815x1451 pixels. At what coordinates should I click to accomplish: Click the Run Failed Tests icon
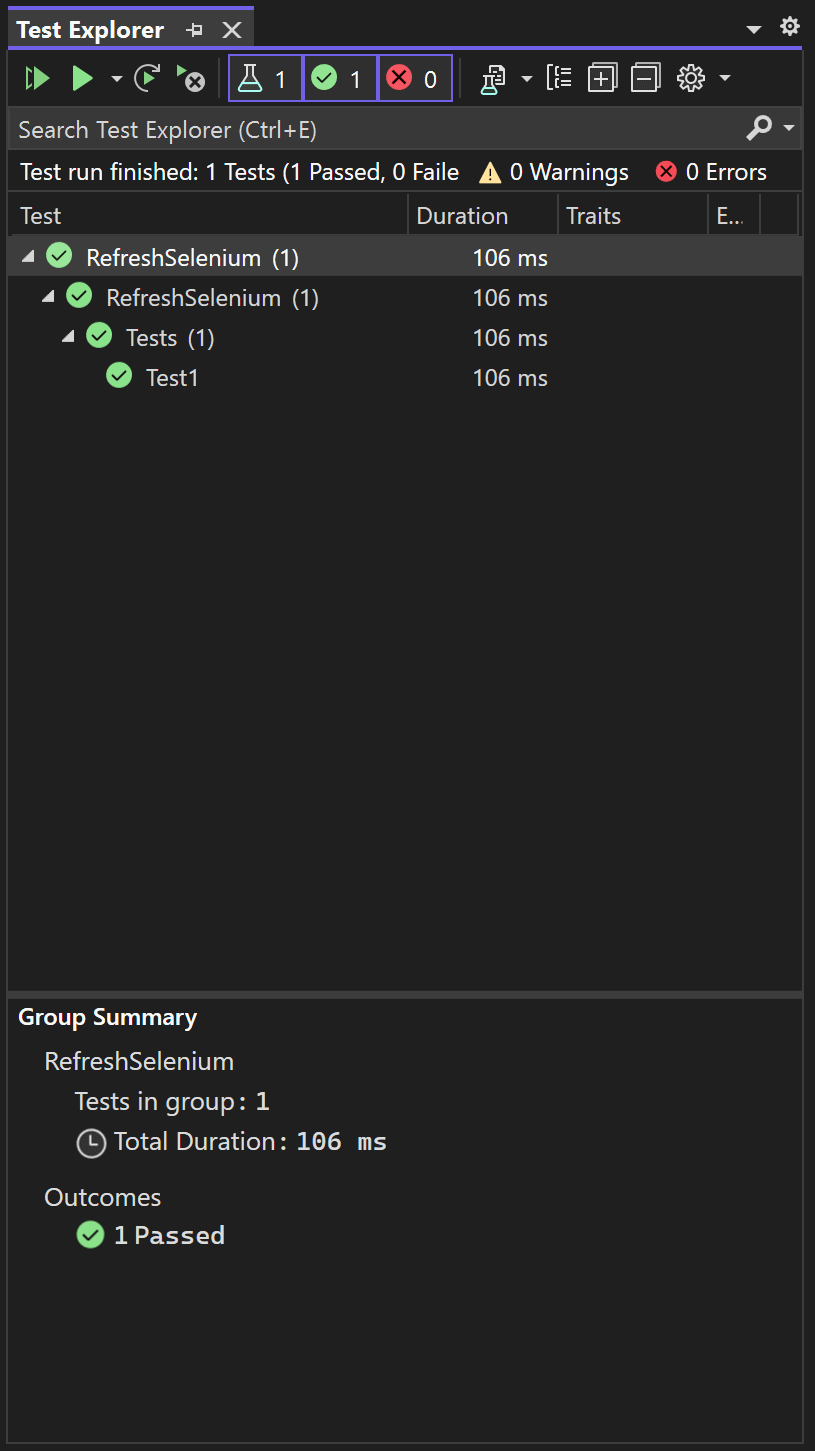pos(189,78)
